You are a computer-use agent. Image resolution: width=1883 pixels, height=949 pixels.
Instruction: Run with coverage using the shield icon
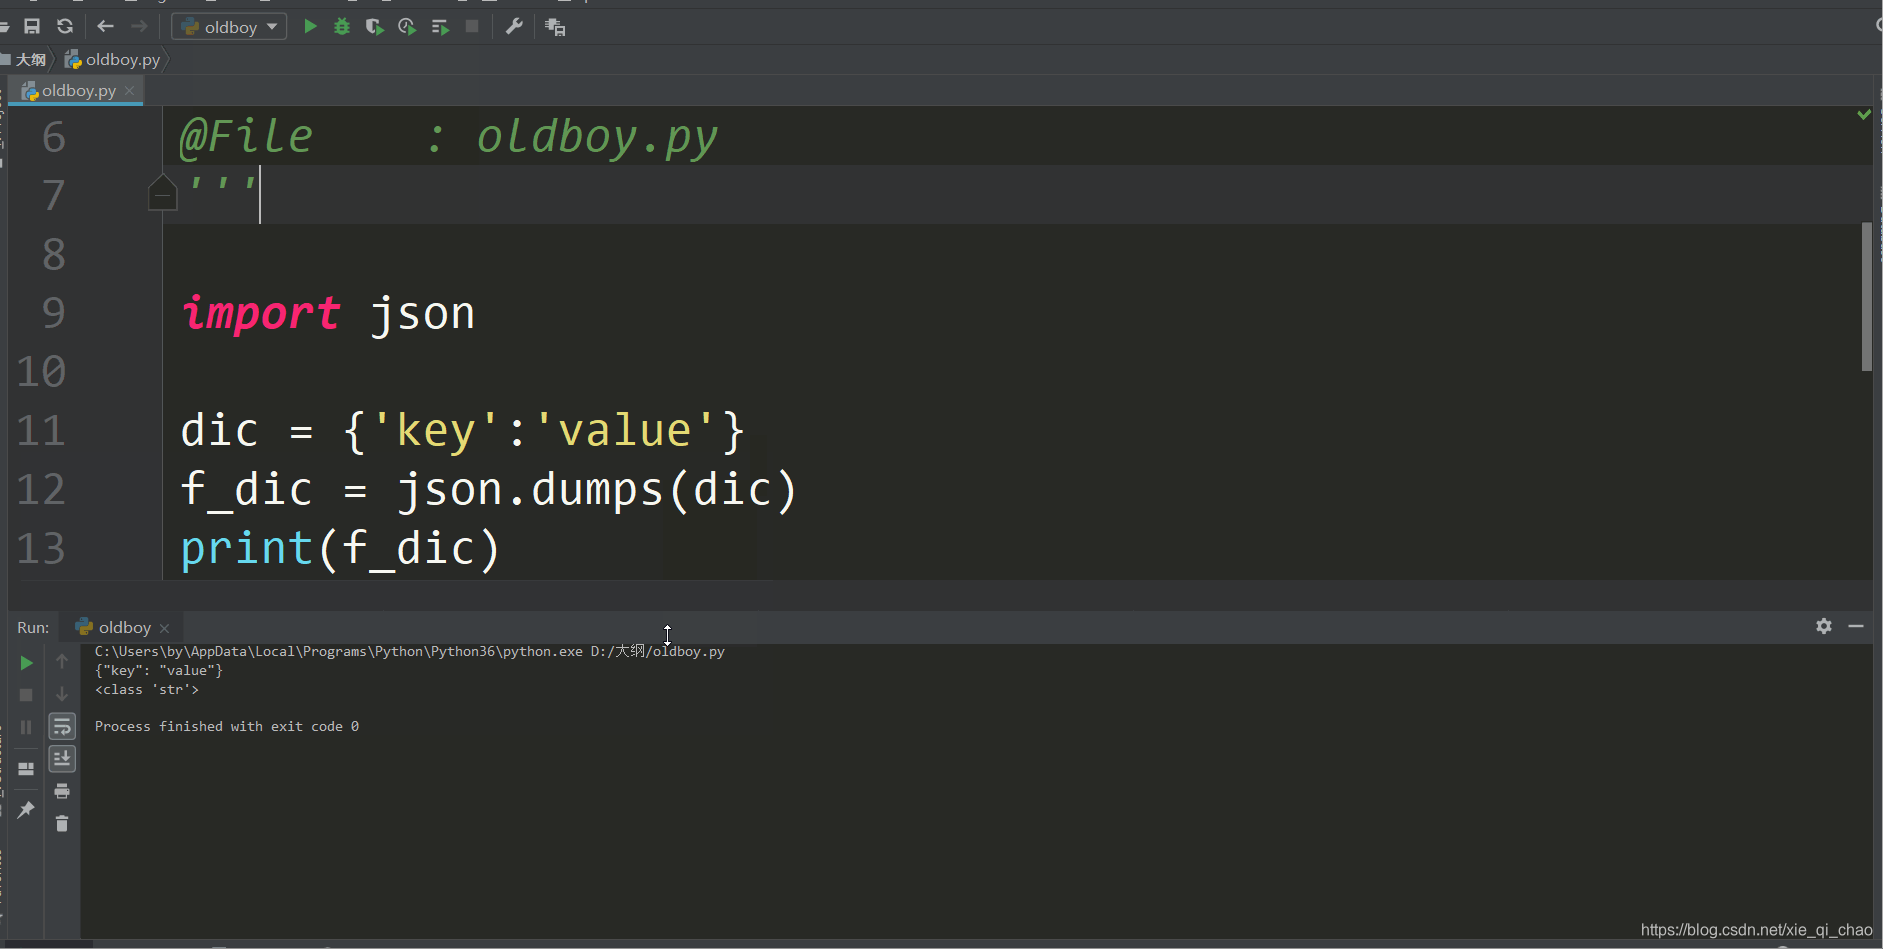point(374,27)
